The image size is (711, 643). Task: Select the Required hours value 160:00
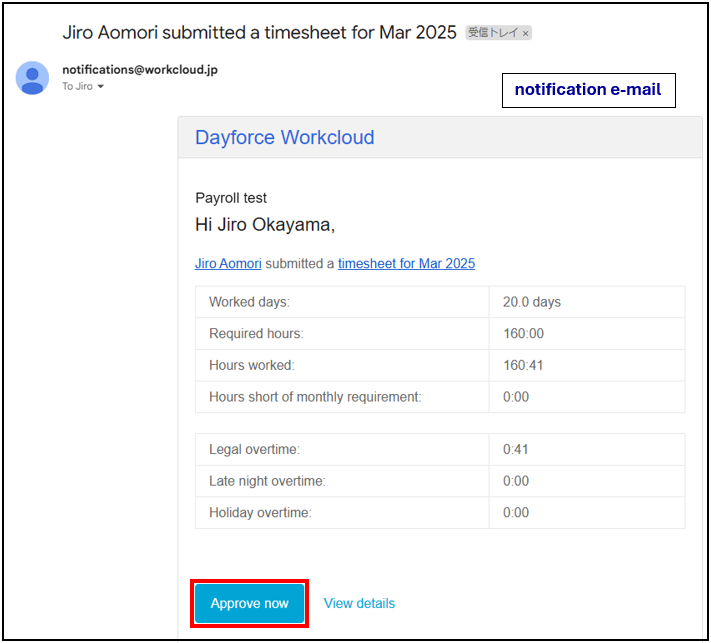pos(523,334)
